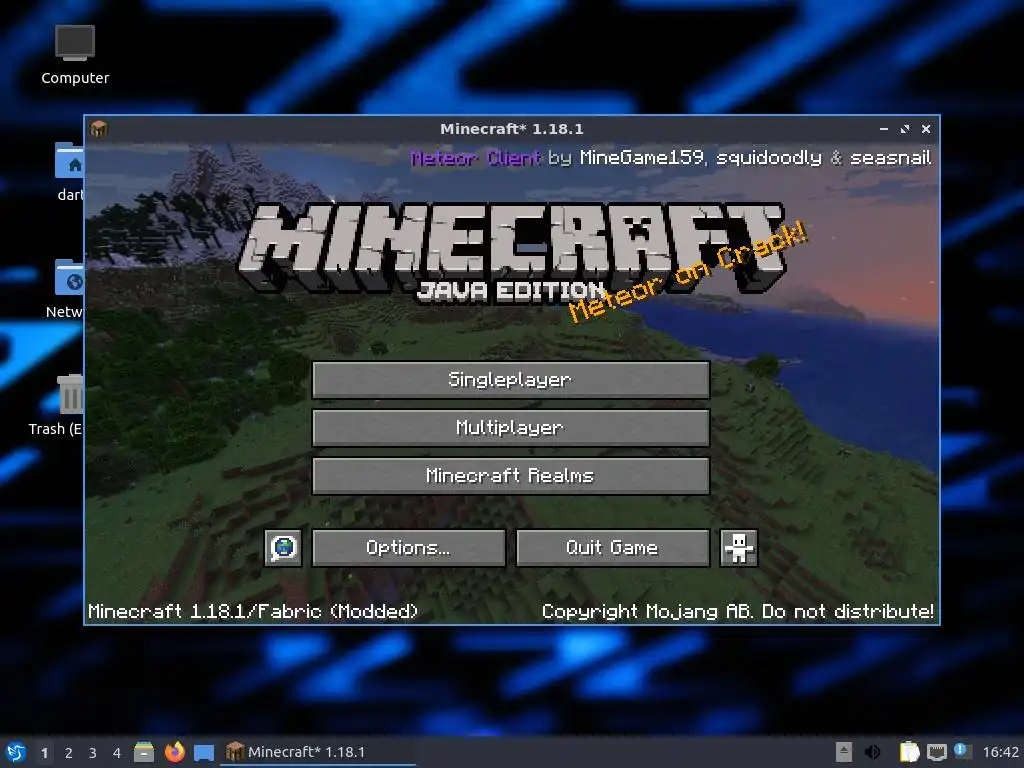This screenshot has width=1024, height=768.
Task: Switch to workspace 3
Action: tap(93, 753)
